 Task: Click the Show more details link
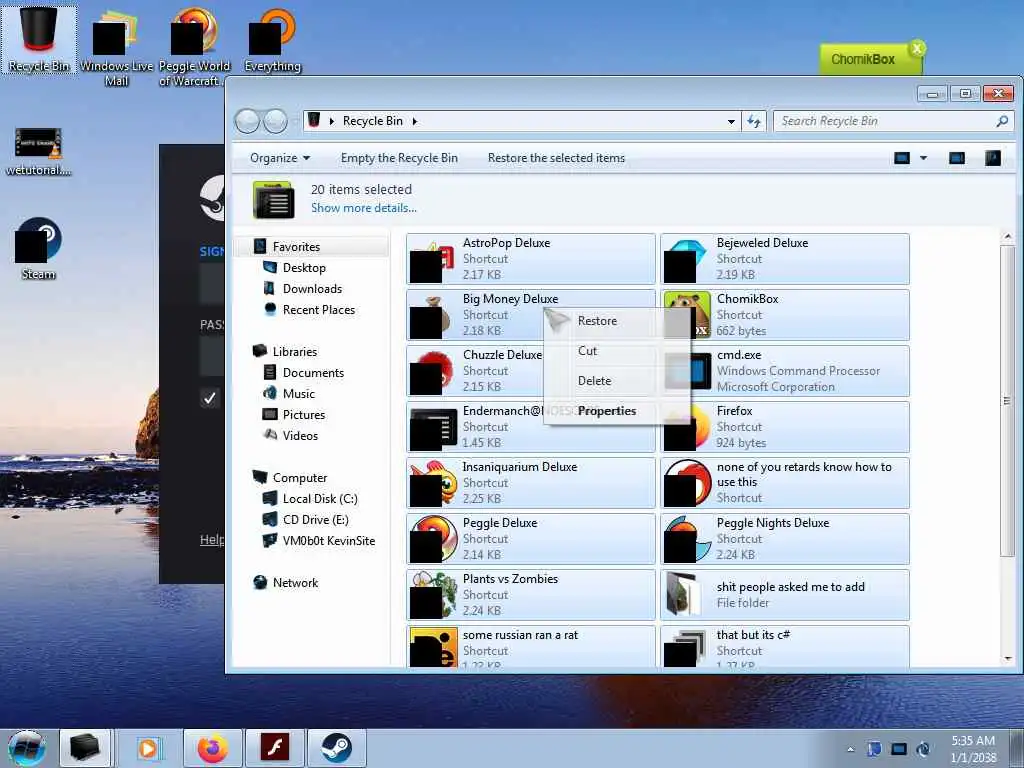pyautogui.click(x=364, y=208)
